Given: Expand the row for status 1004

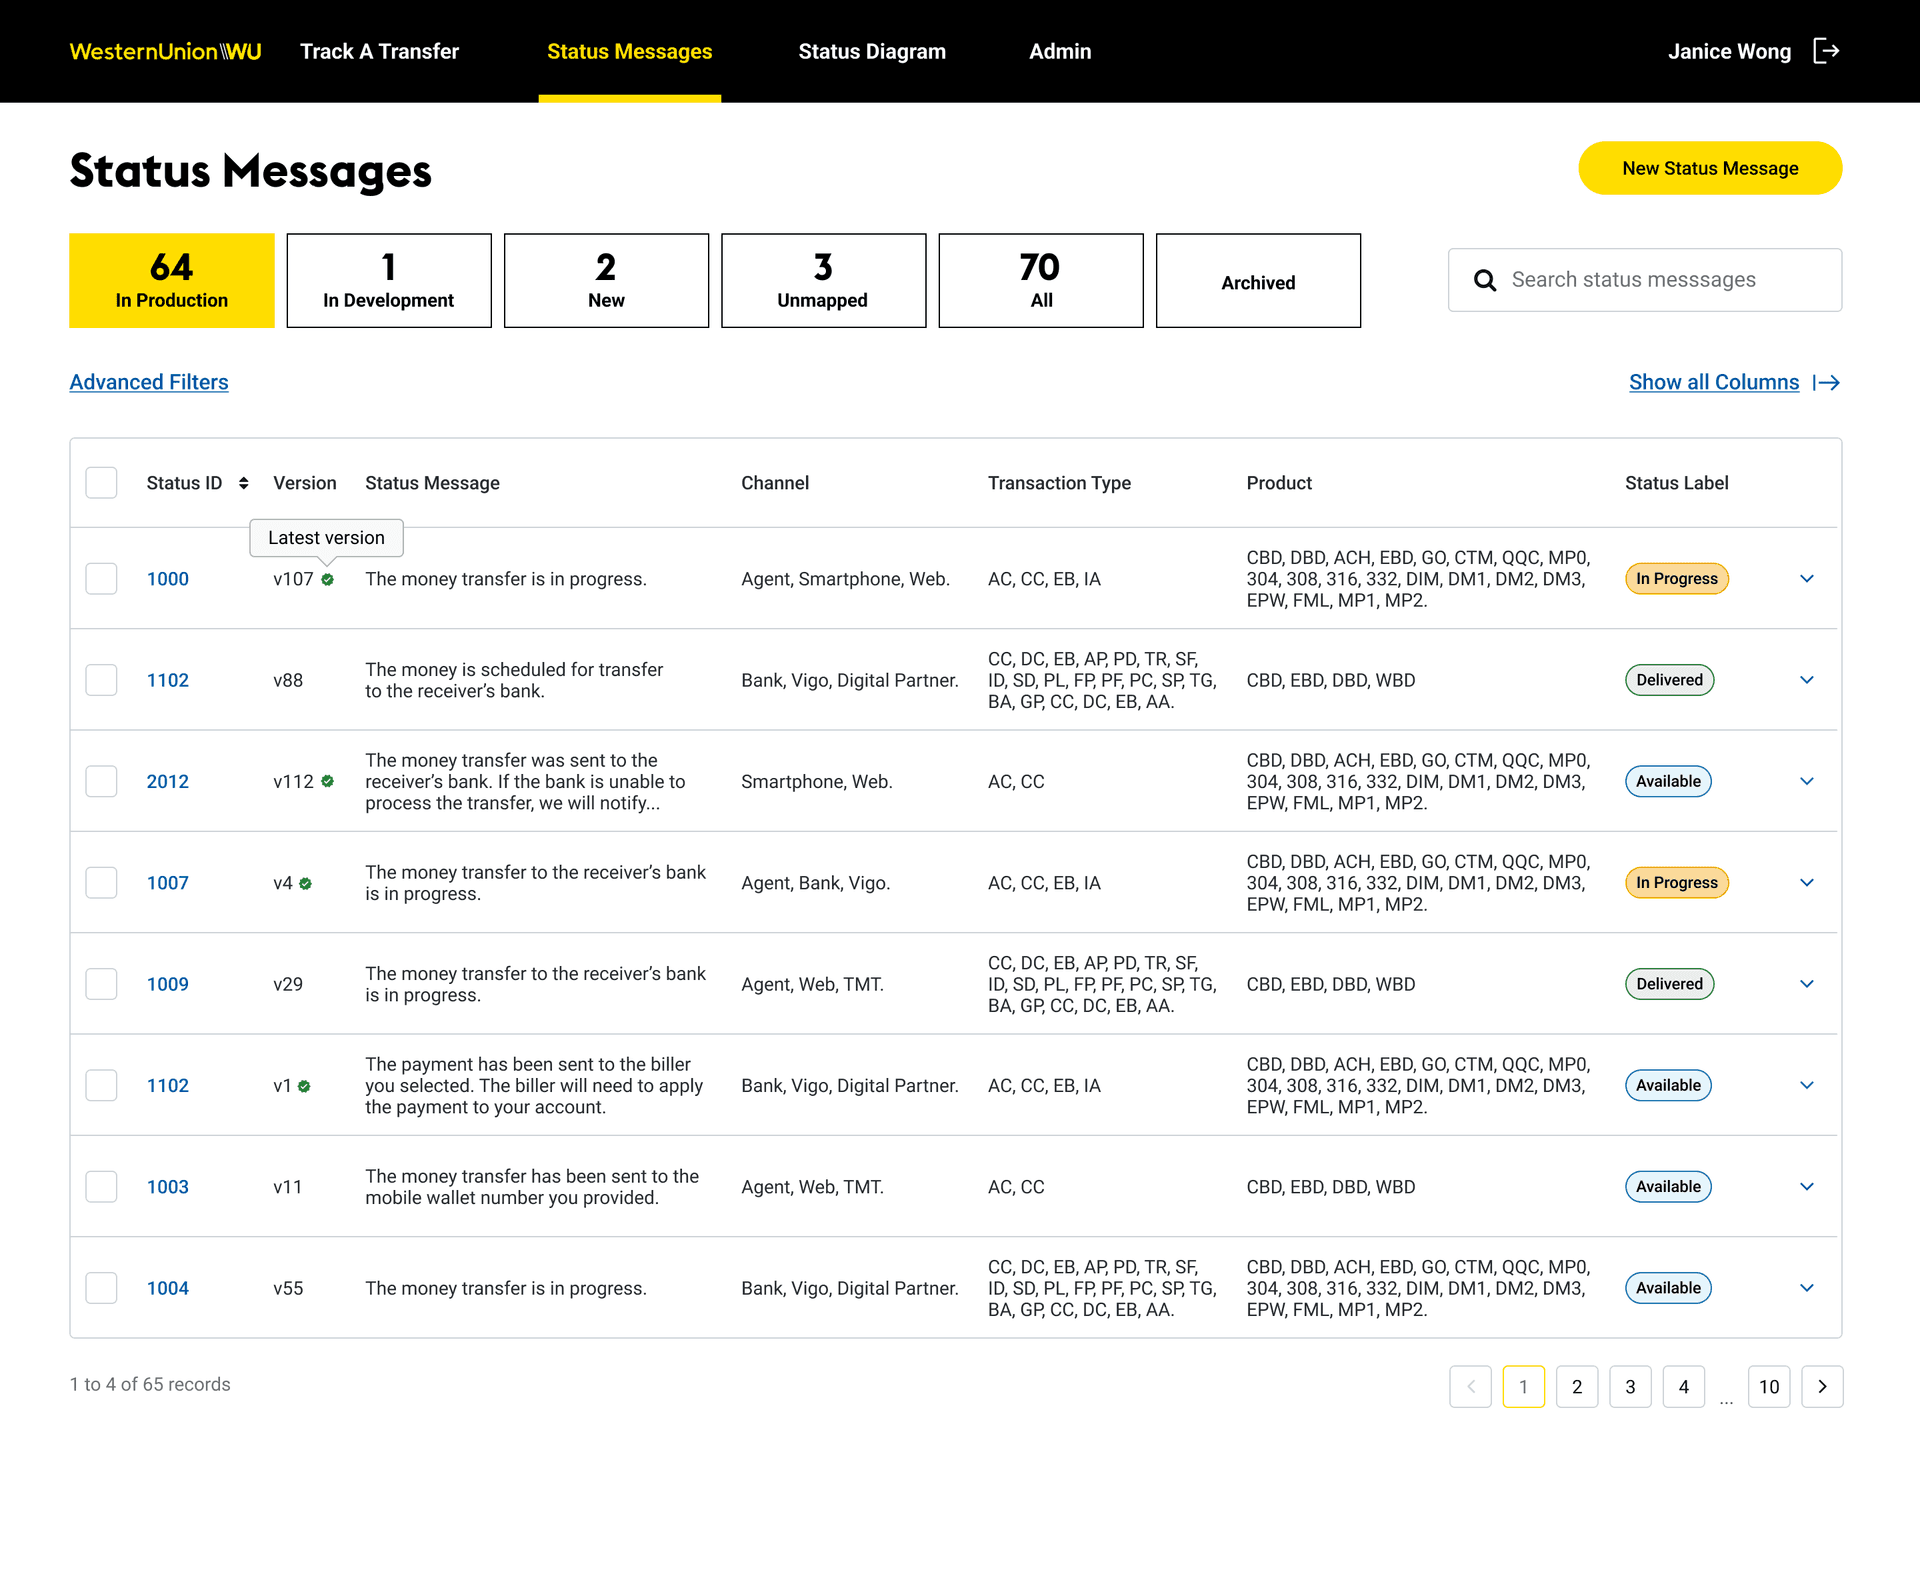Looking at the screenshot, I should (x=1806, y=1288).
